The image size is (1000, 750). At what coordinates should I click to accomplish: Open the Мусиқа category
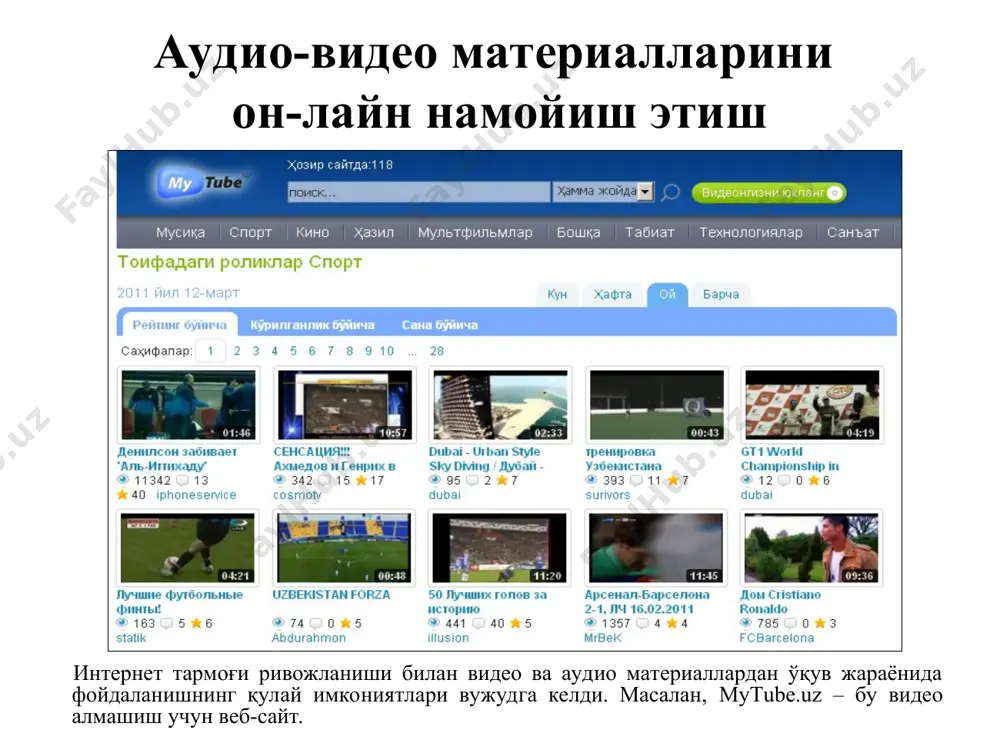[x=180, y=233]
